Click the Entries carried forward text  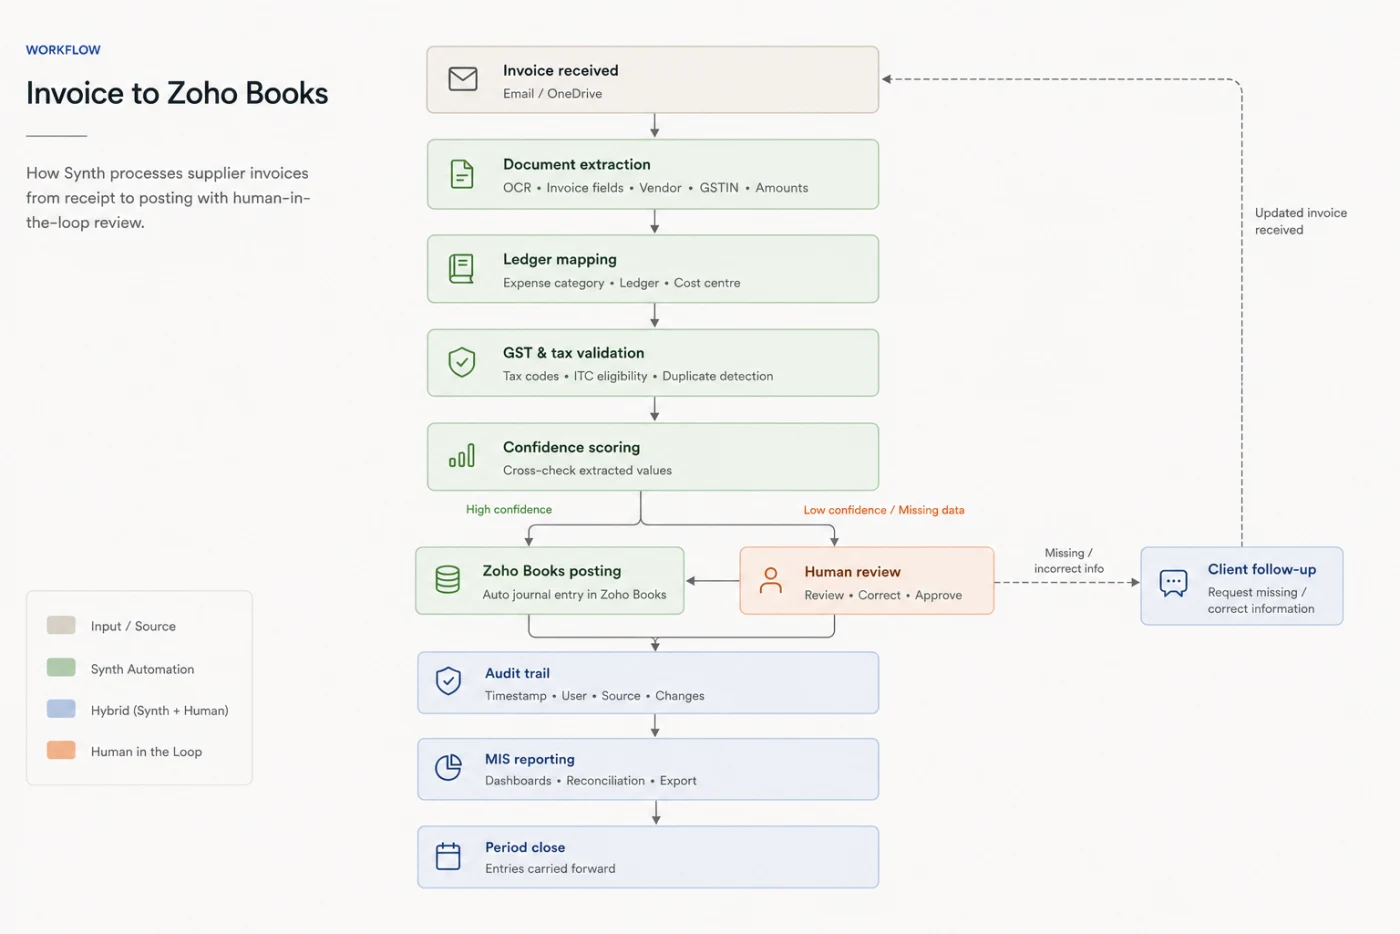[550, 869]
